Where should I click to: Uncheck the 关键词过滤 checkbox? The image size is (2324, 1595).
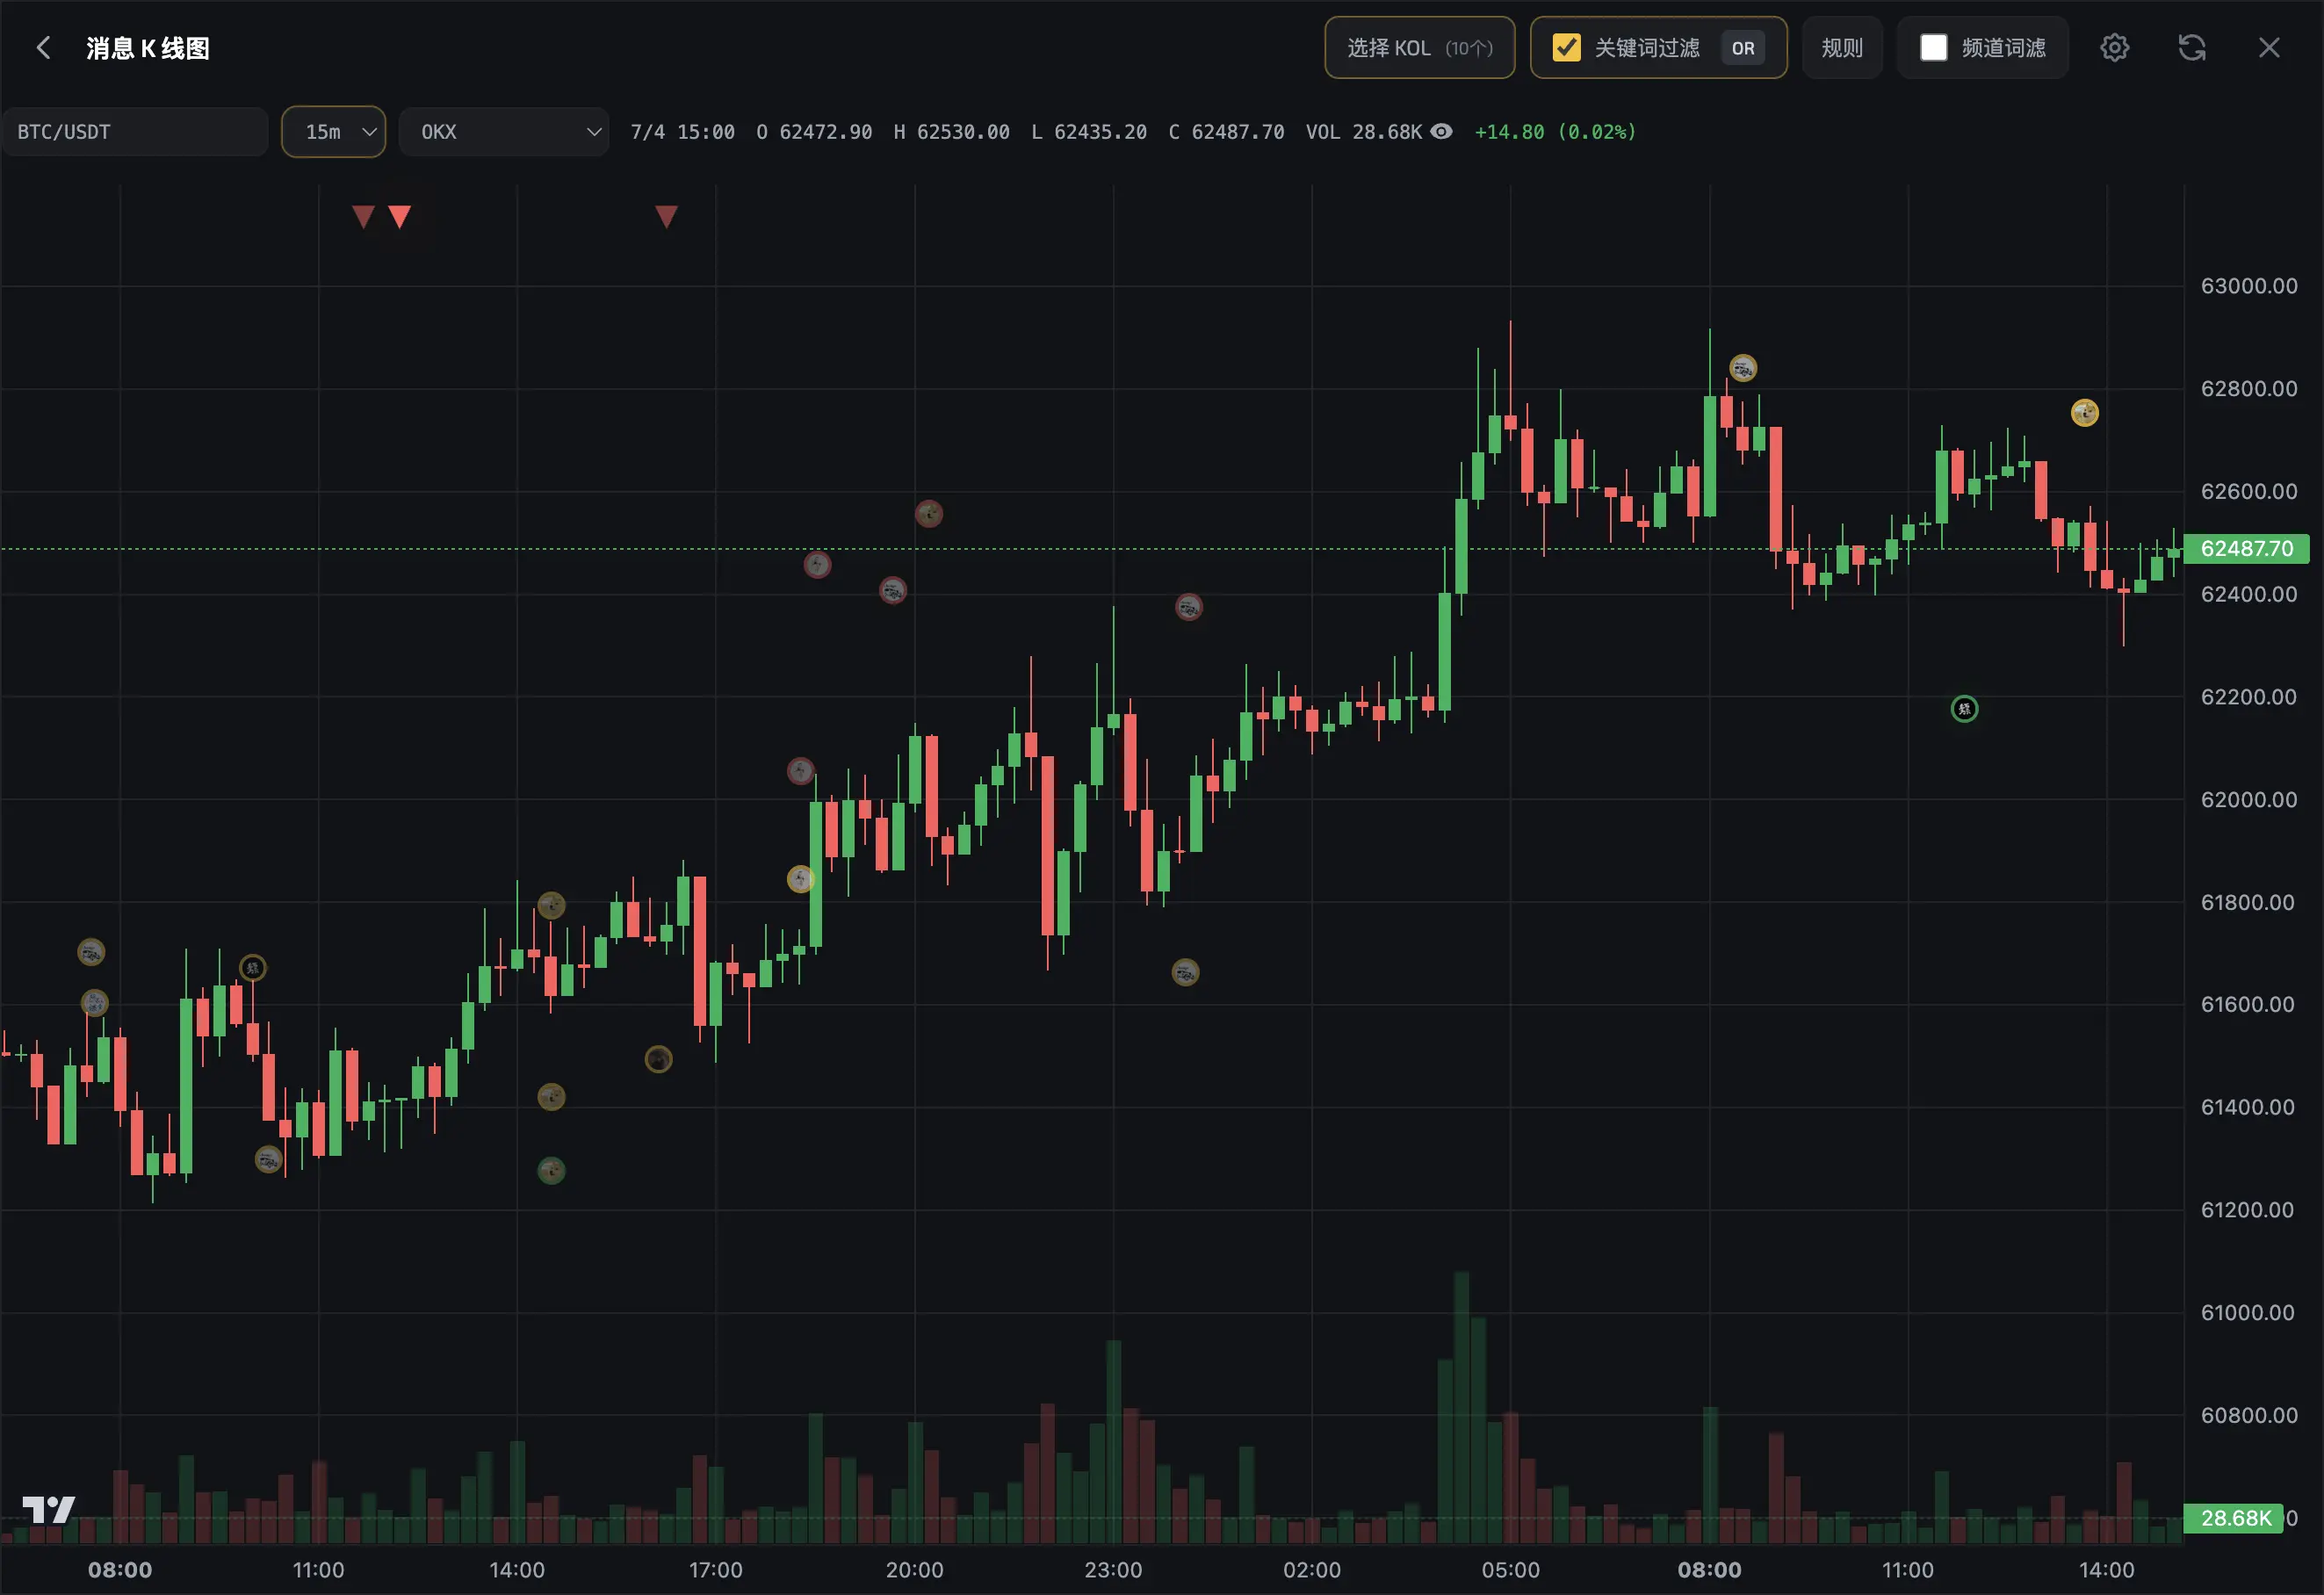tap(1566, 47)
